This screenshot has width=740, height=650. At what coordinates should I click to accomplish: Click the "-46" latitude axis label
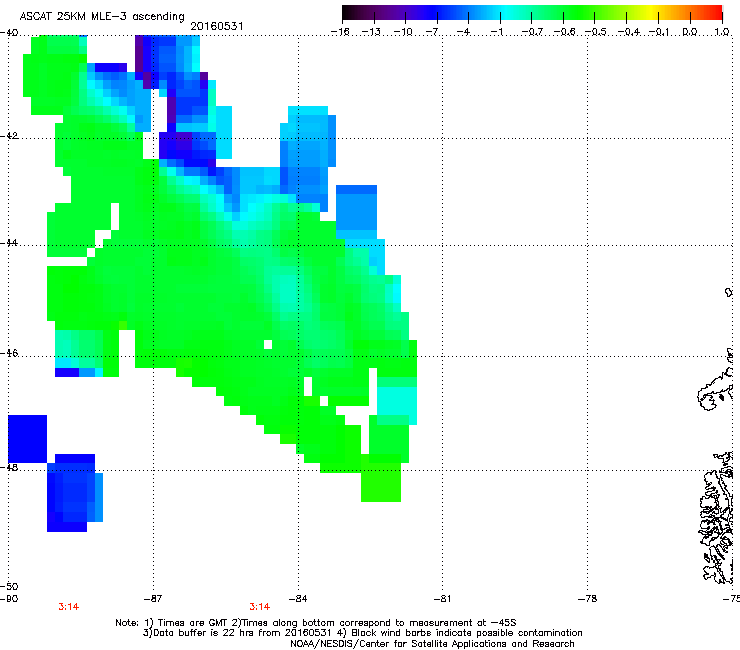pos(9,353)
